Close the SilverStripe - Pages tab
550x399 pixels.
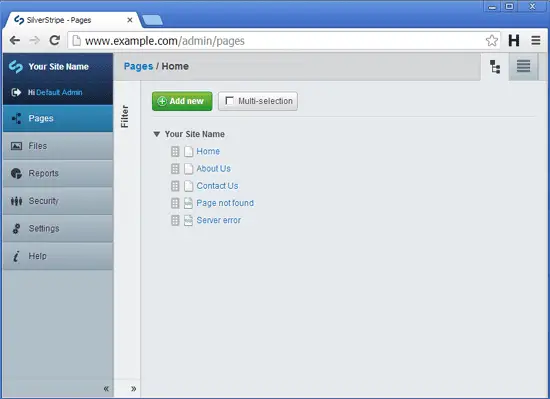tap(130, 20)
